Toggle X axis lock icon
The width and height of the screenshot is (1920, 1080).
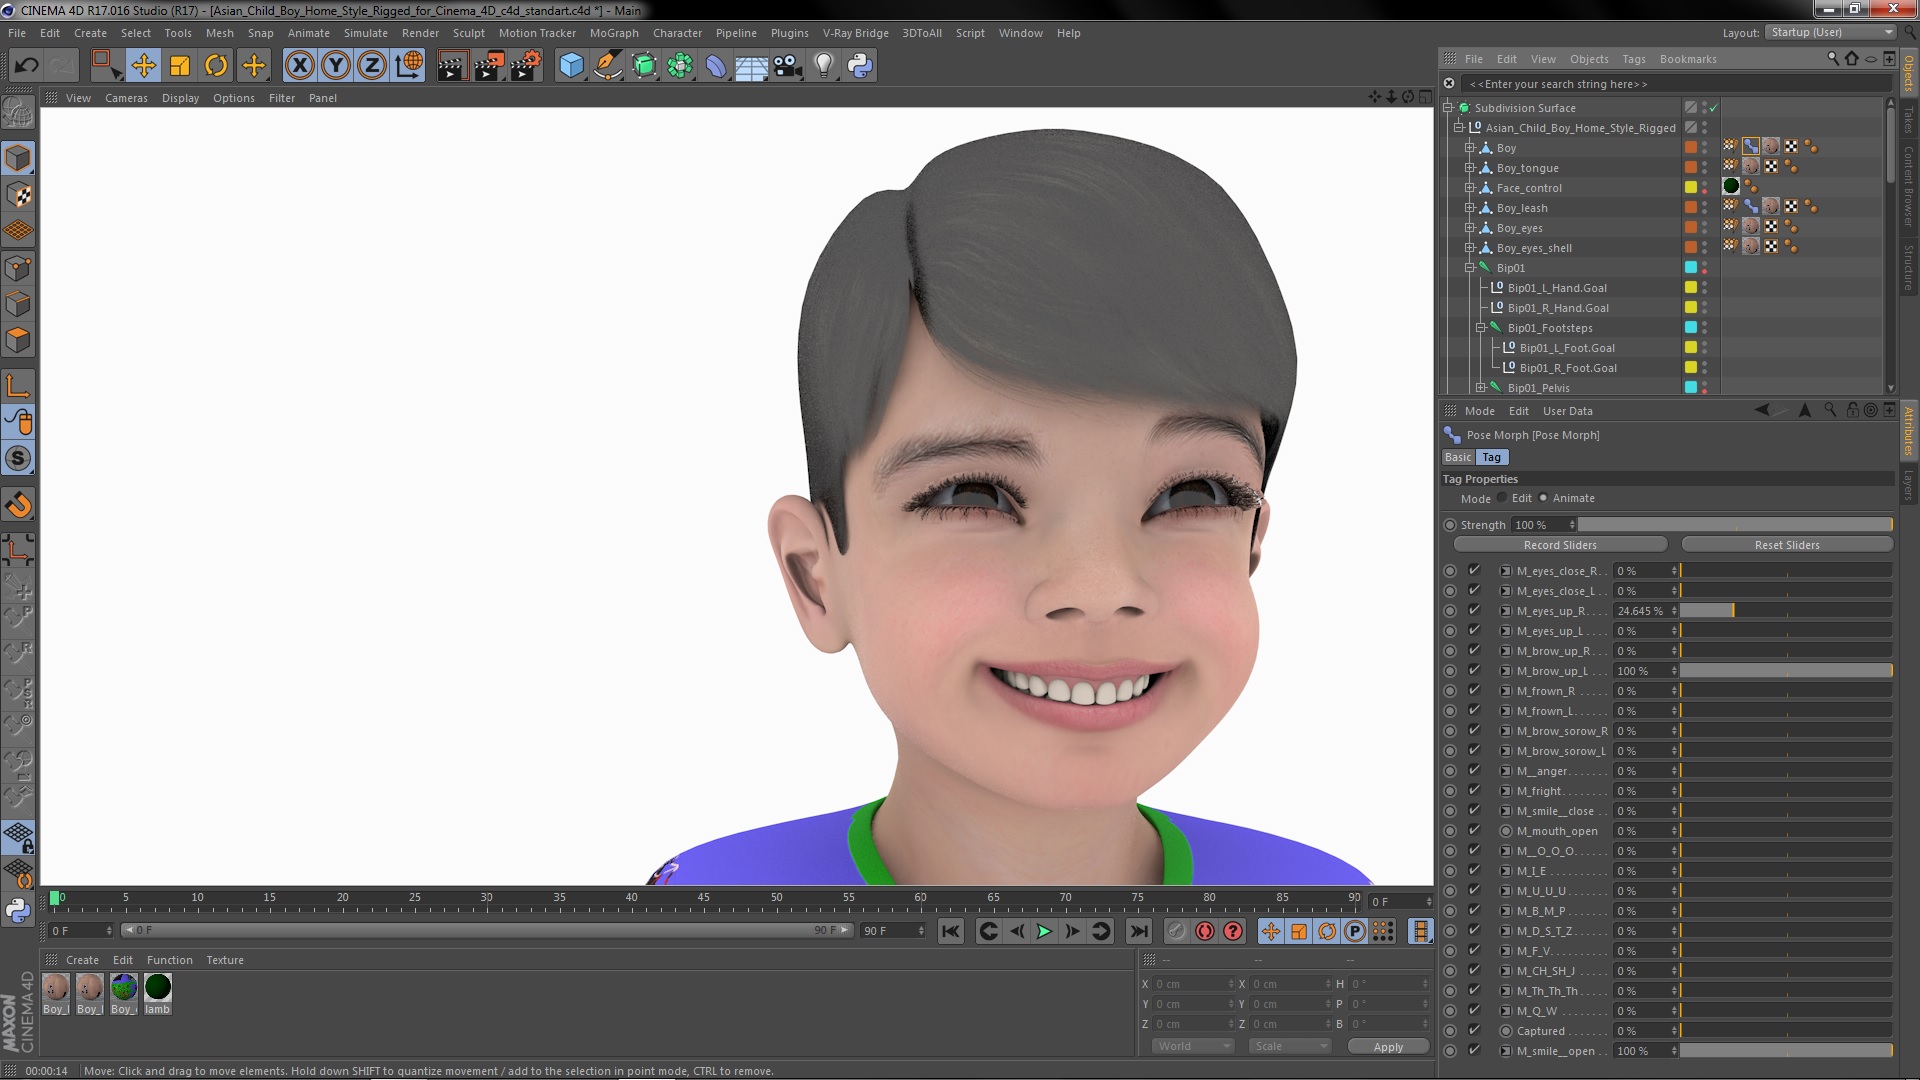[299, 66]
